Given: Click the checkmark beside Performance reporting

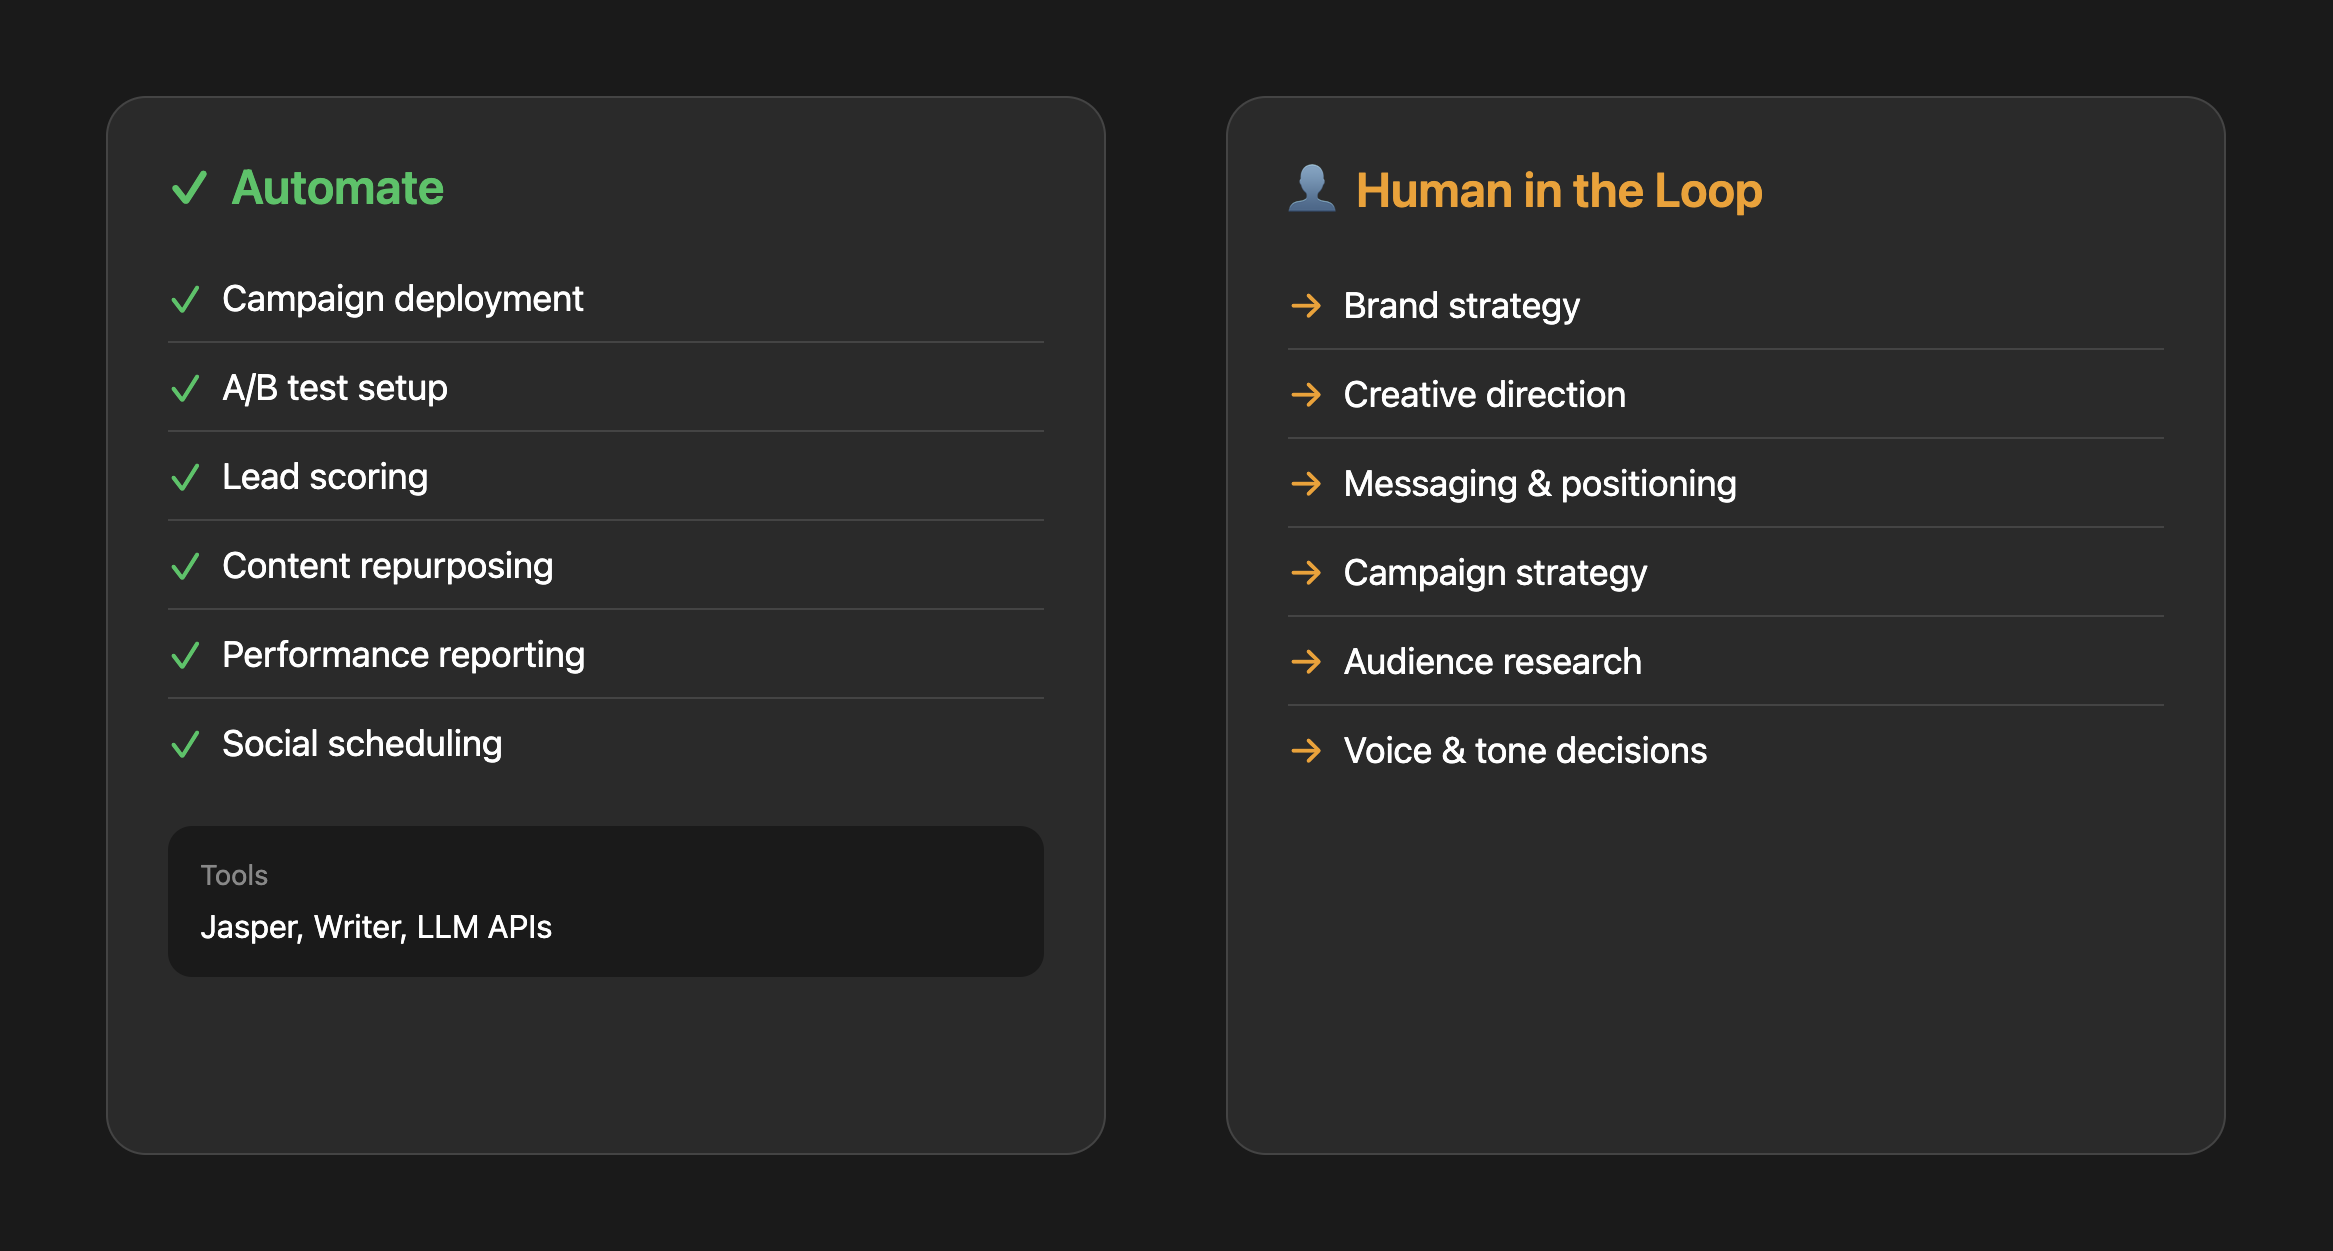Looking at the screenshot, I should pos(185,655).
